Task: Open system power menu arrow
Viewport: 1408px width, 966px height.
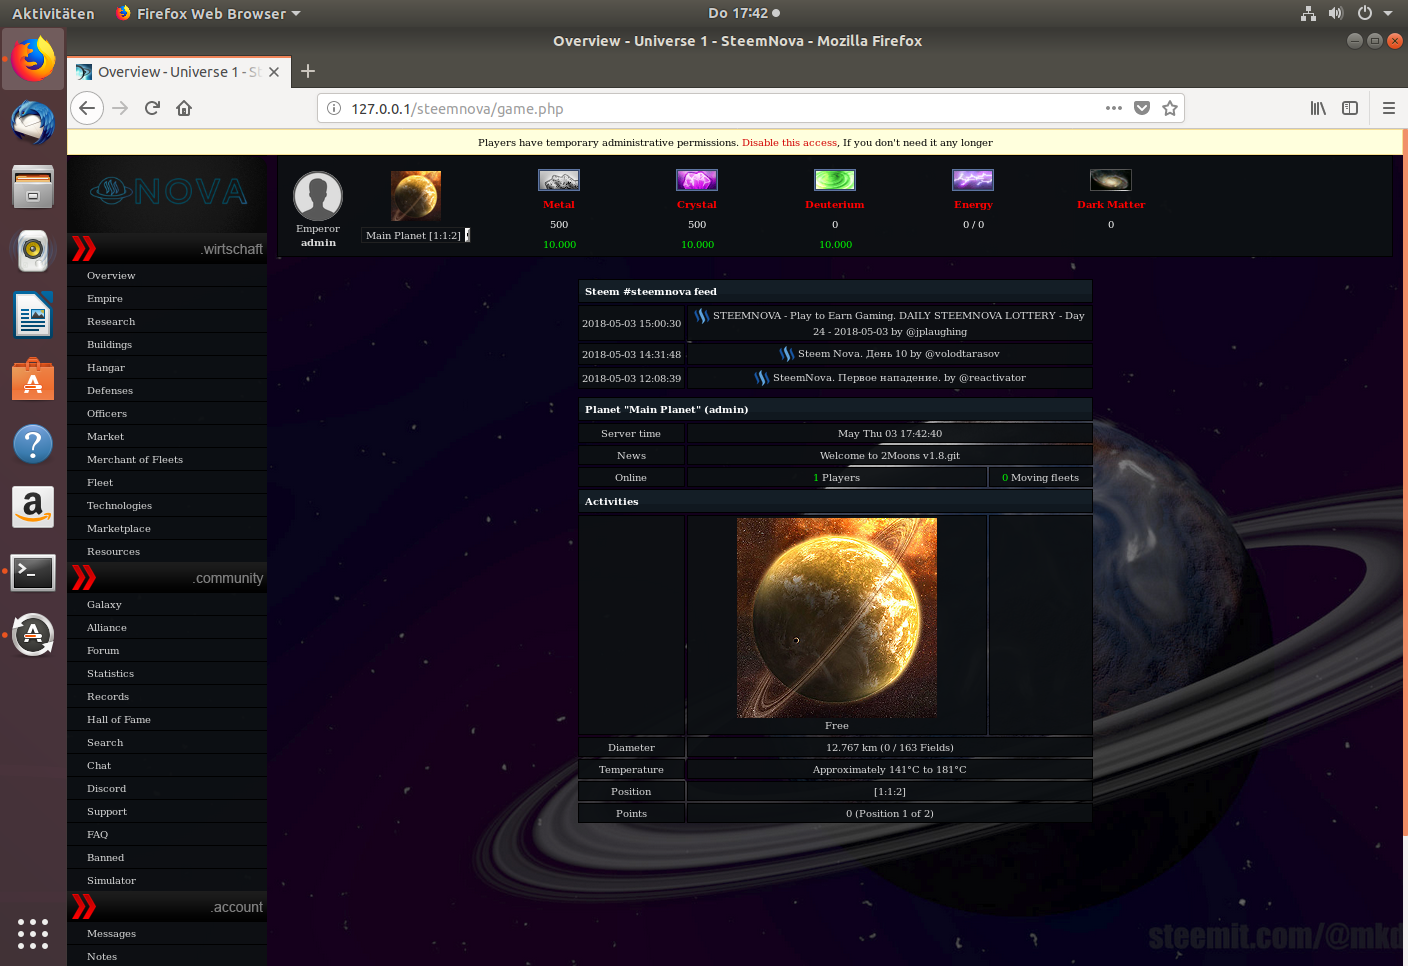Action: coord(1388,13)
